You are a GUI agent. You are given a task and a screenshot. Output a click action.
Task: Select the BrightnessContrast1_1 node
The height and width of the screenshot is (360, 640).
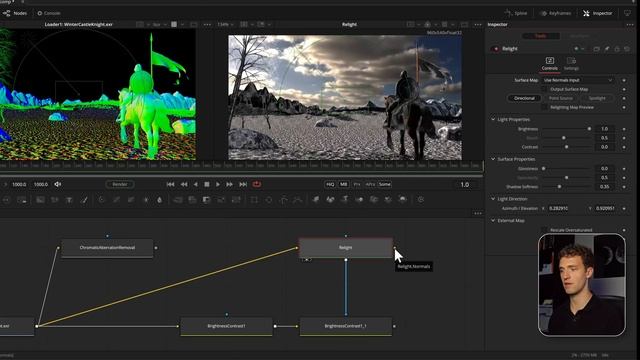[346, 327]
